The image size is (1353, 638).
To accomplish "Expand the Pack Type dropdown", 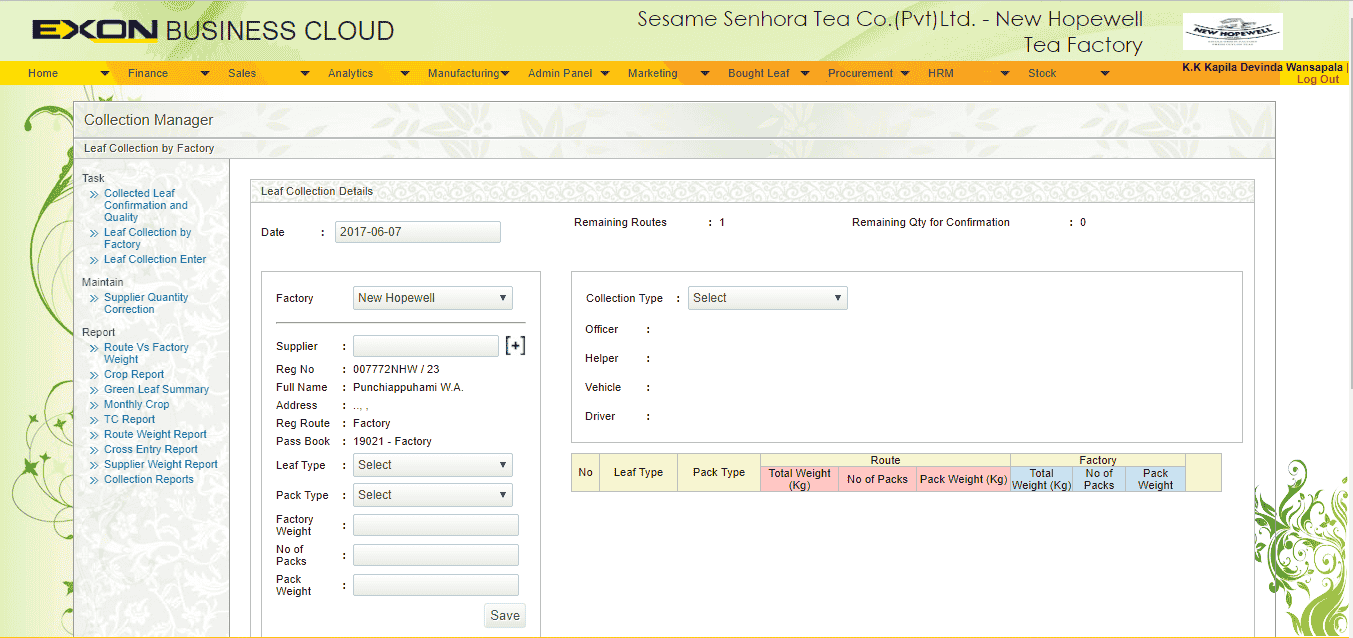I will [x=433, y=495].
